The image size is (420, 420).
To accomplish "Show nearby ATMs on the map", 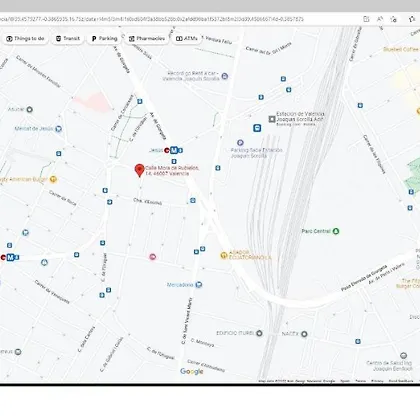I will point(187,39).
